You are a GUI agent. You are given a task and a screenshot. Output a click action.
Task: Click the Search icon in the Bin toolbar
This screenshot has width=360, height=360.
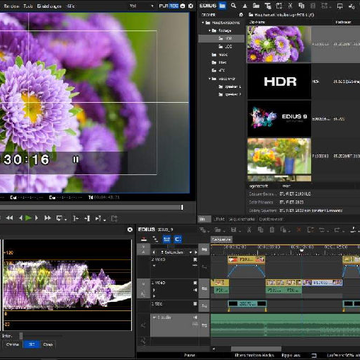[233, 5]
